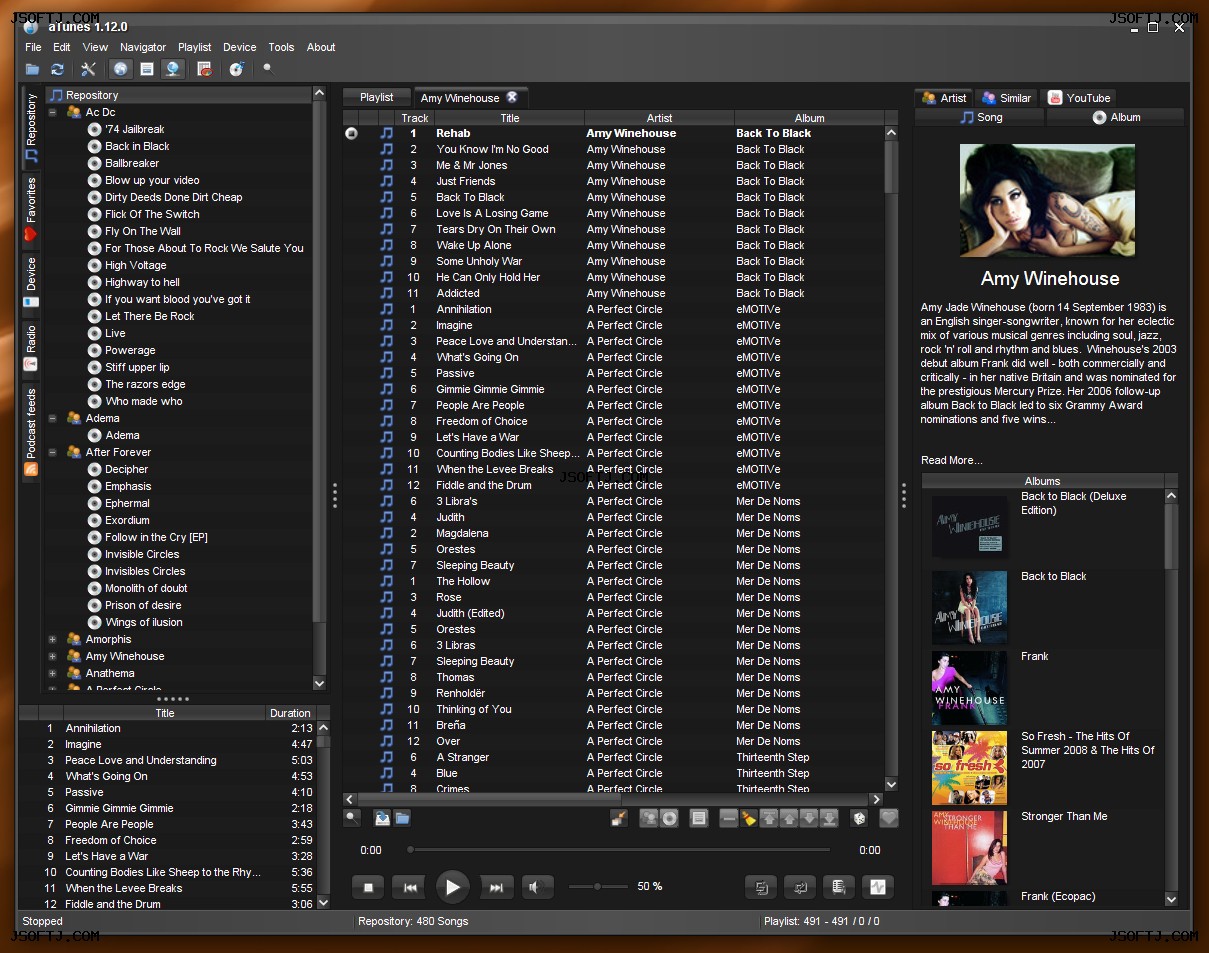Click the magnifier icon below the playlist
This screenshot has height=953, width=1209.
[x=351, y=818]
